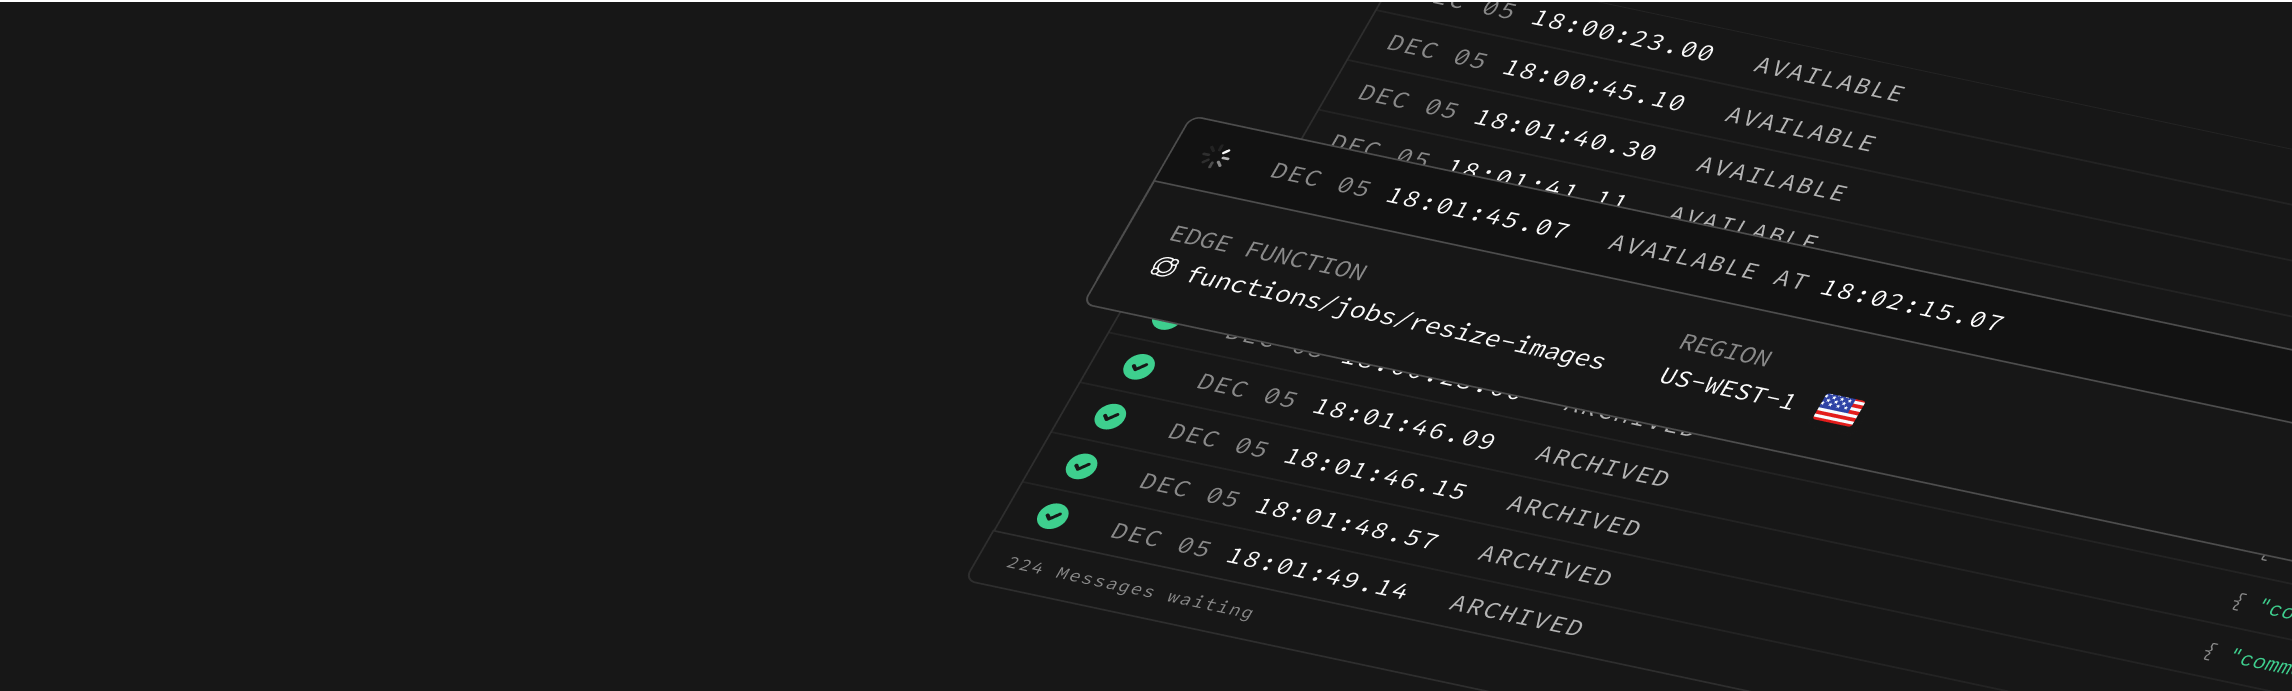Click ARCHIVED in the 18:01:46.15 row
This screenshot has width=2292, height=691.
1573,517
